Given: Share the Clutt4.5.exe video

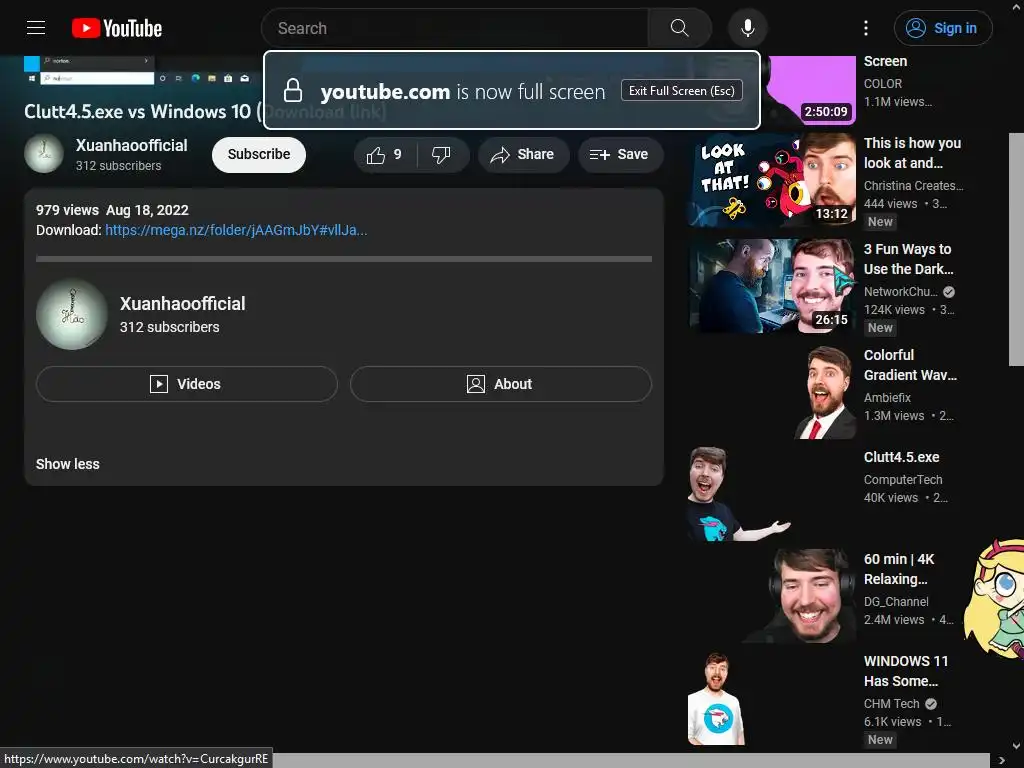Looking at the screenshot, I should pos(522,155).
